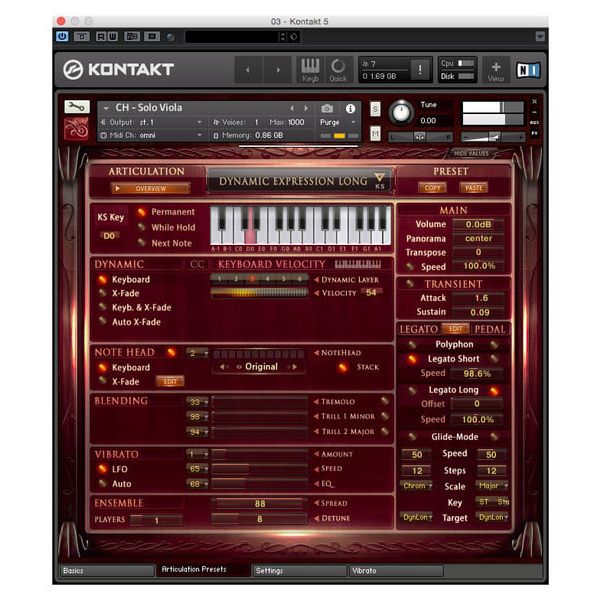
Task: Click the plugin window menu arrow top right
Action: 540,37
